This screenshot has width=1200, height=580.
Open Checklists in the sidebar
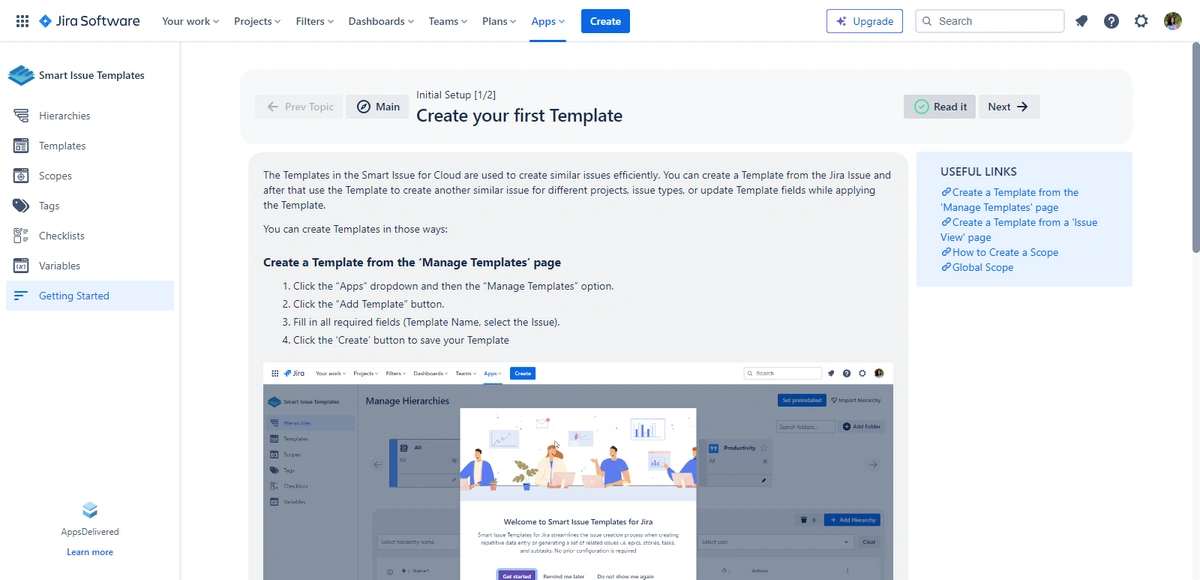tap(90, 236)
